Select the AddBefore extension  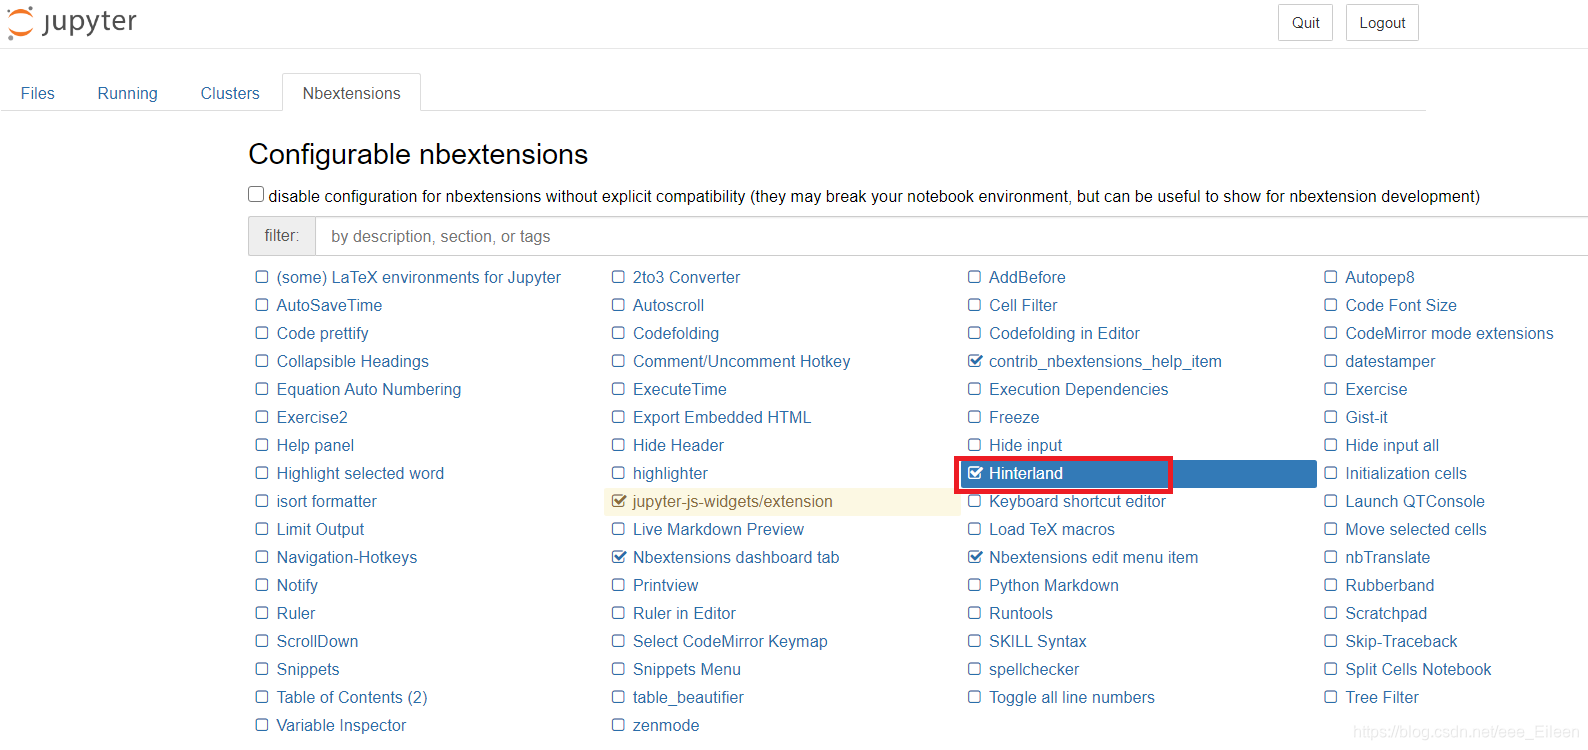coord(1027,277)
